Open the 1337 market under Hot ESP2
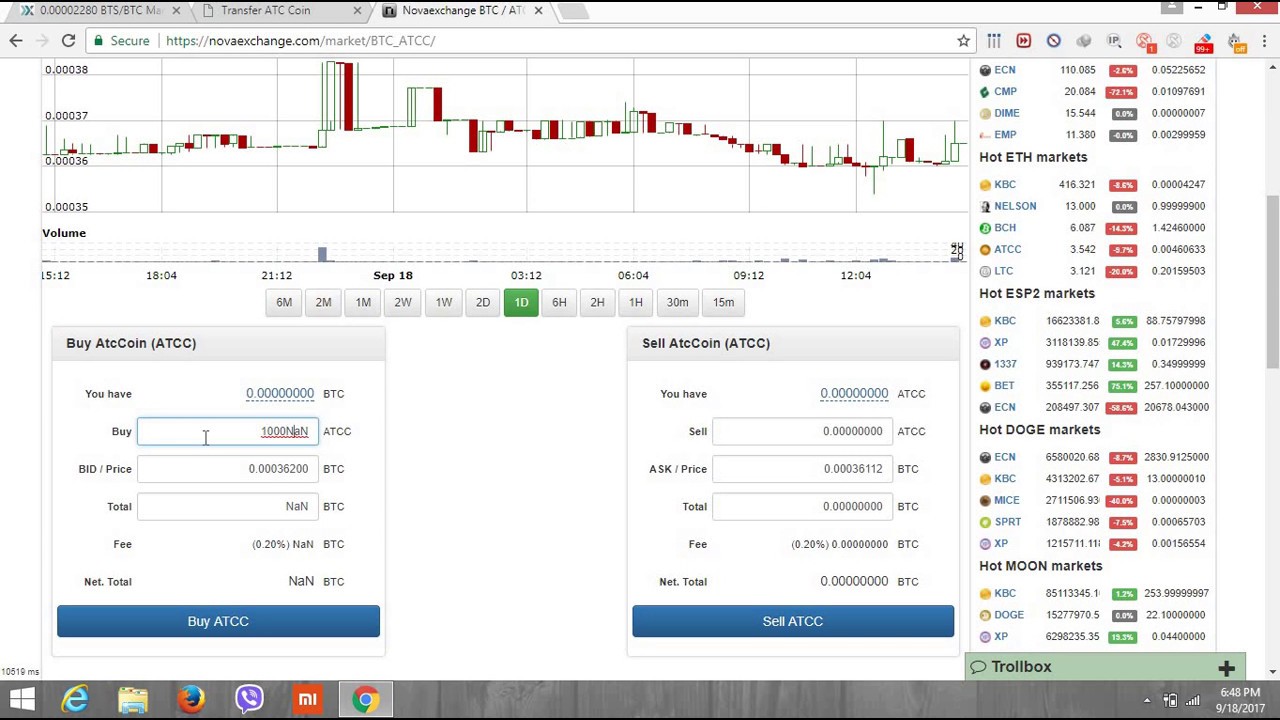1280x720 pixels. 1005,364
